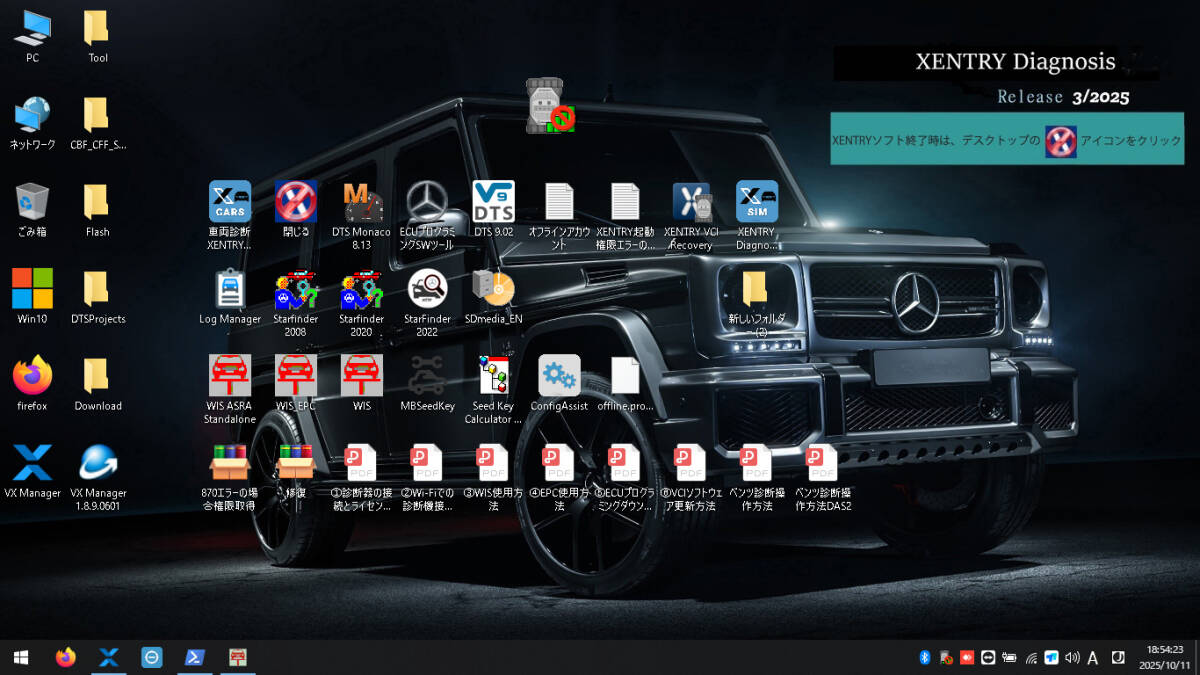Open SDmedia_EN
Screen dimensions: 1200x675
click(x=494, y=296)
